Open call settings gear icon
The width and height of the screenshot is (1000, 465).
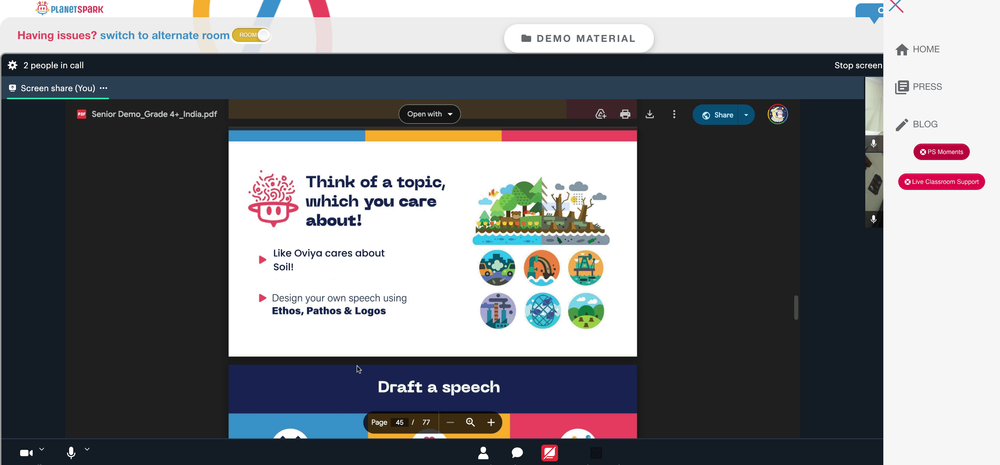pyautogui.click(x=12, y=65)
